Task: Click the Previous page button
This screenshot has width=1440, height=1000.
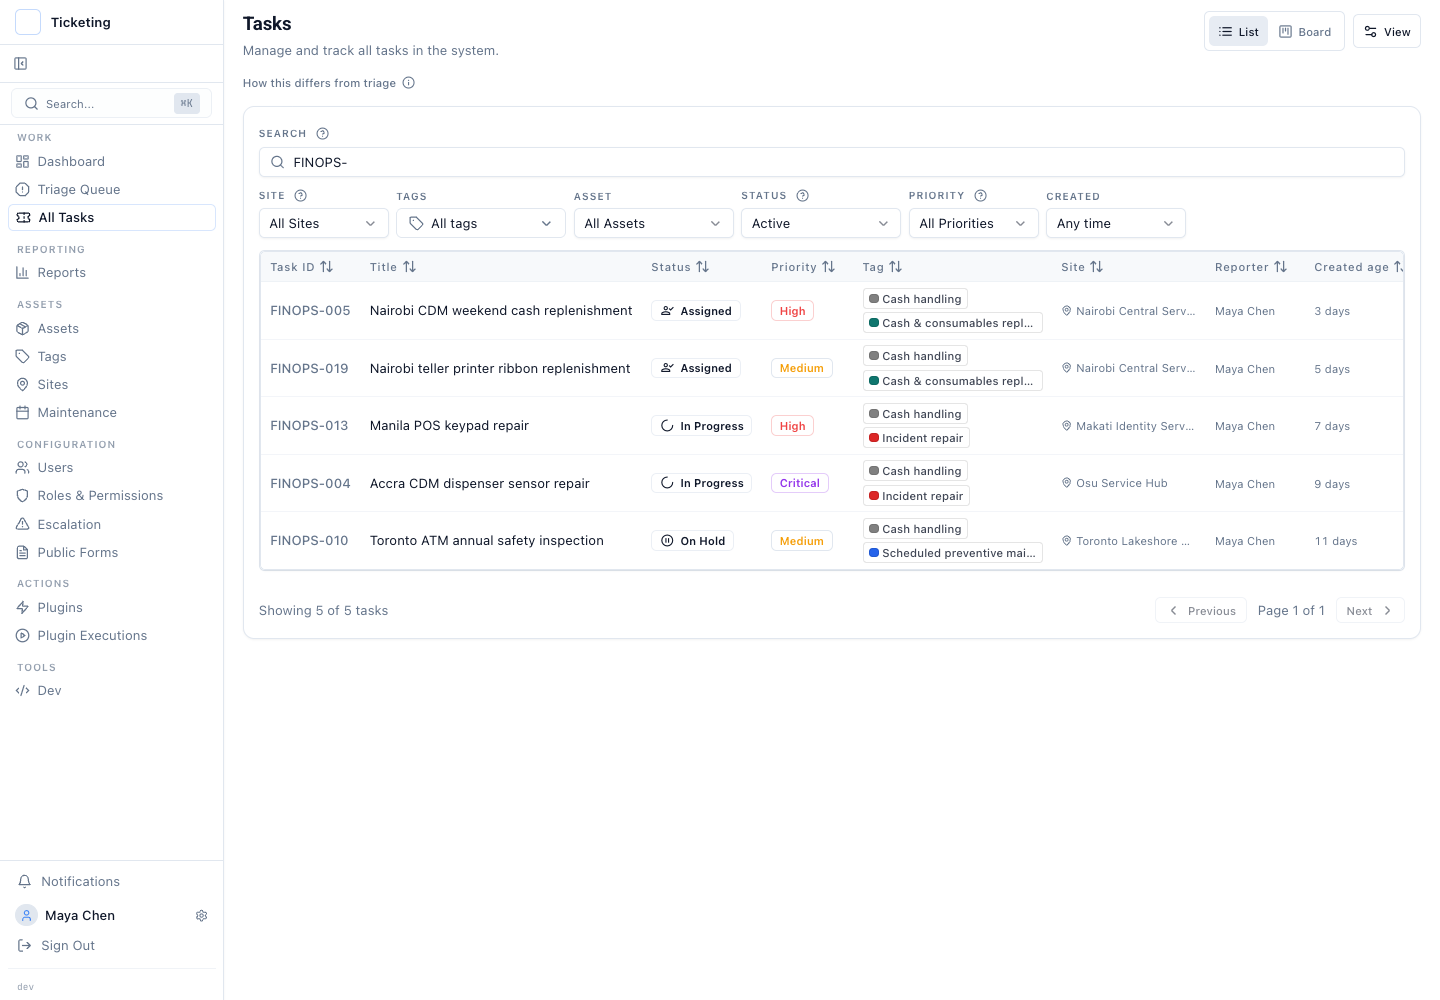Action: coord(1201,611)
